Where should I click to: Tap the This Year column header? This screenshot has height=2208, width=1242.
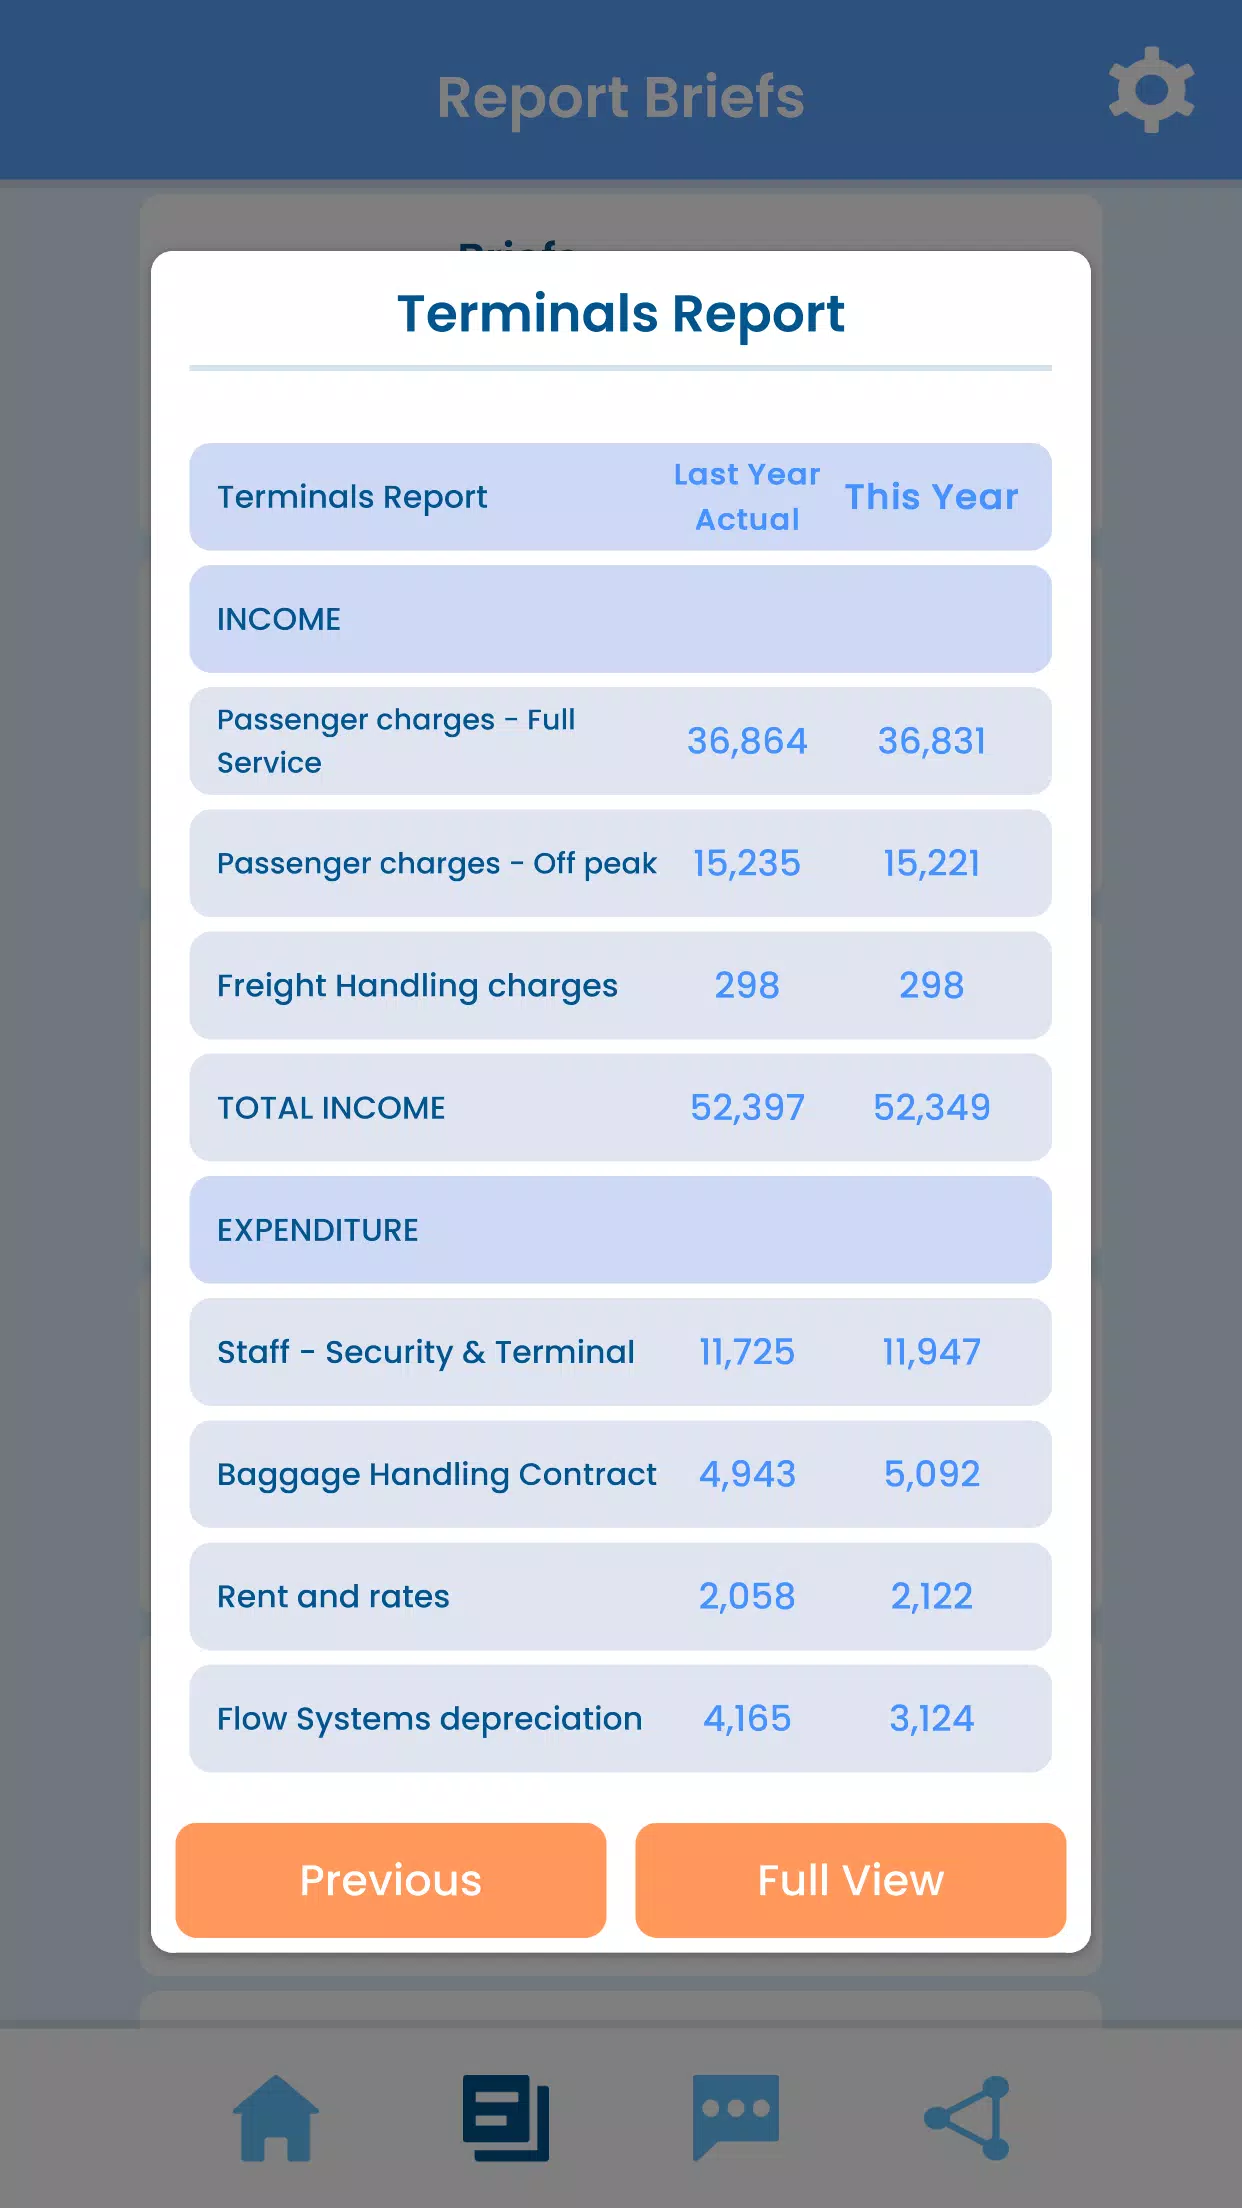point(931,497)
